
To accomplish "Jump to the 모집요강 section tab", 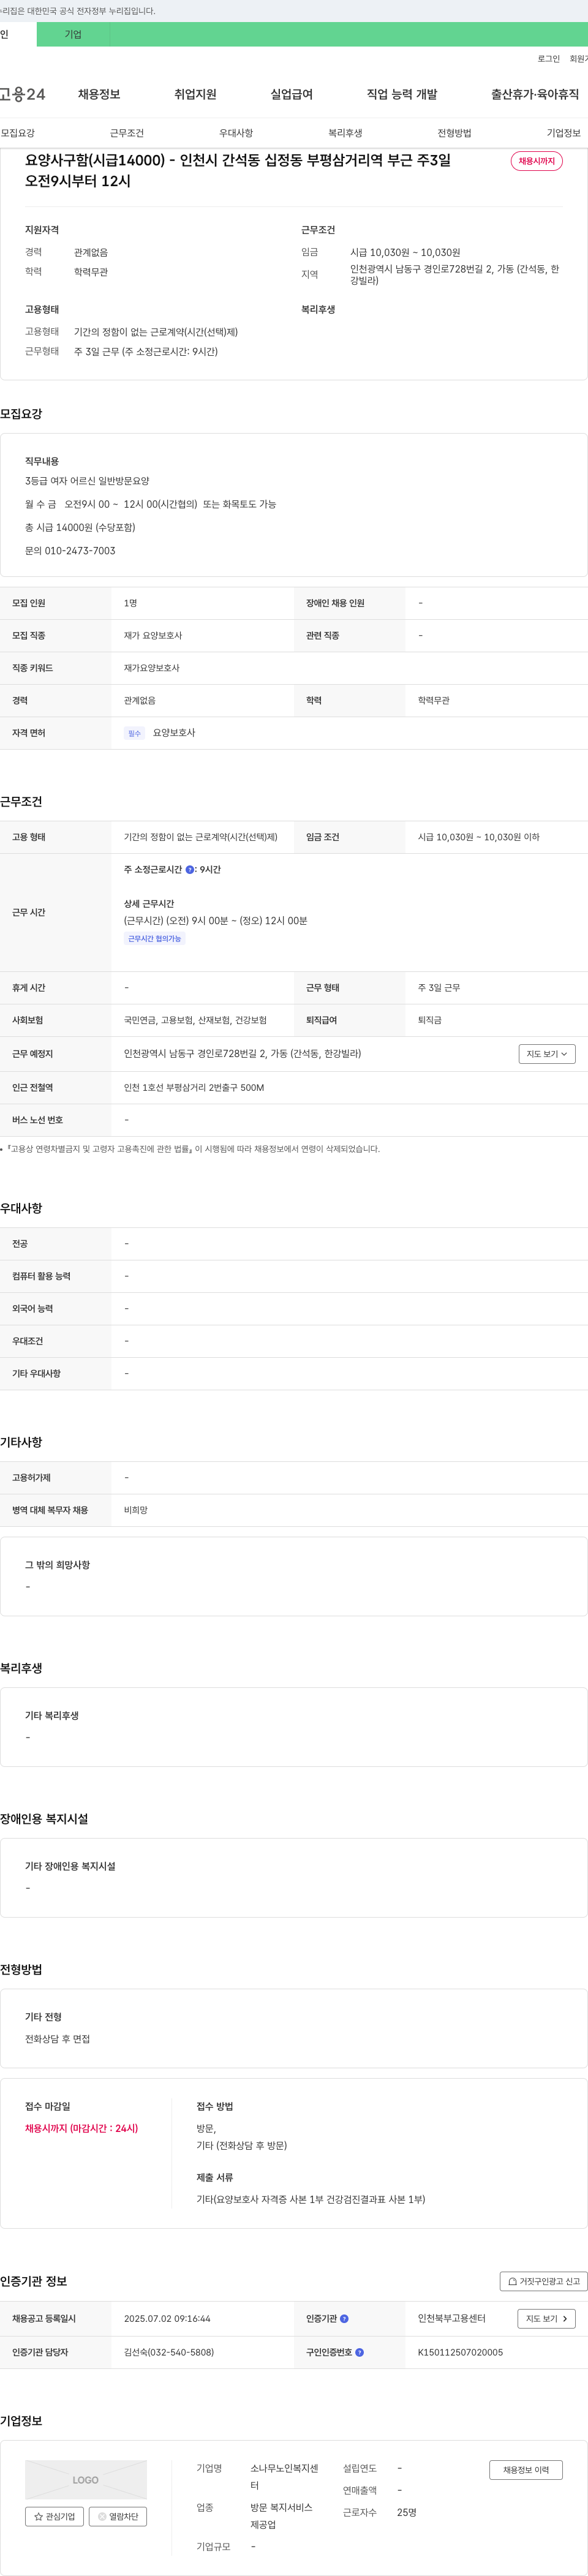I will click(x=18, y=133).
